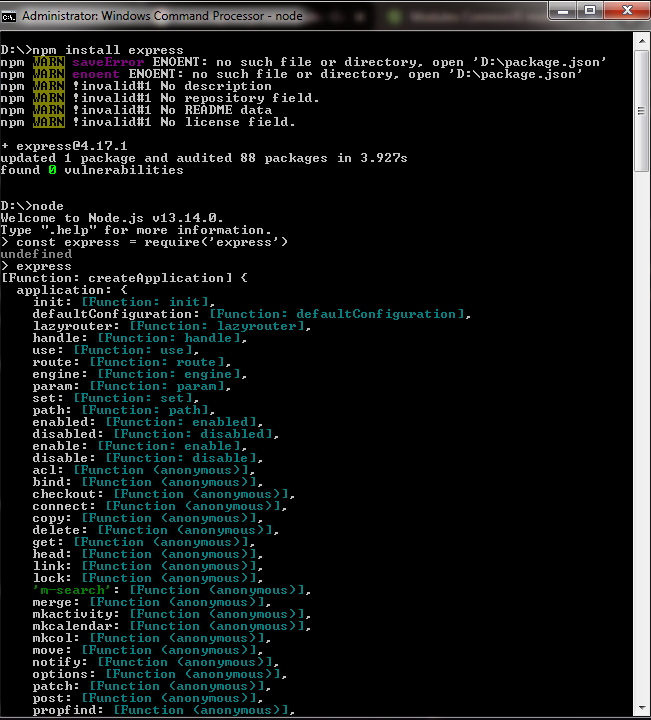
Task: Click the 'link:' anonymous function line
Action: point(148,566)
